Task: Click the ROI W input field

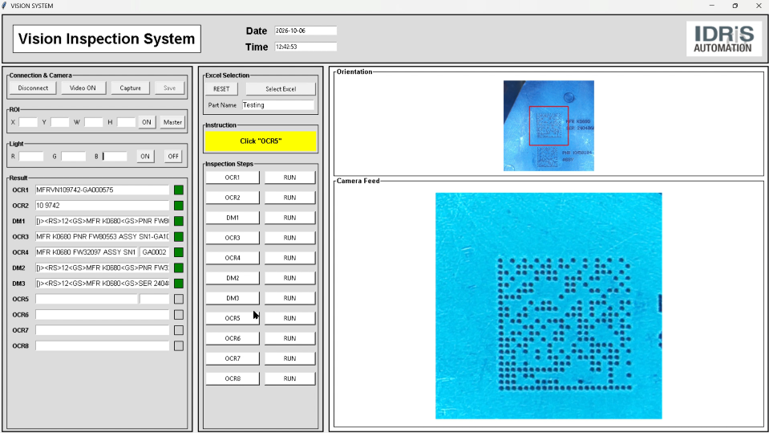Action: coord(93,122)
